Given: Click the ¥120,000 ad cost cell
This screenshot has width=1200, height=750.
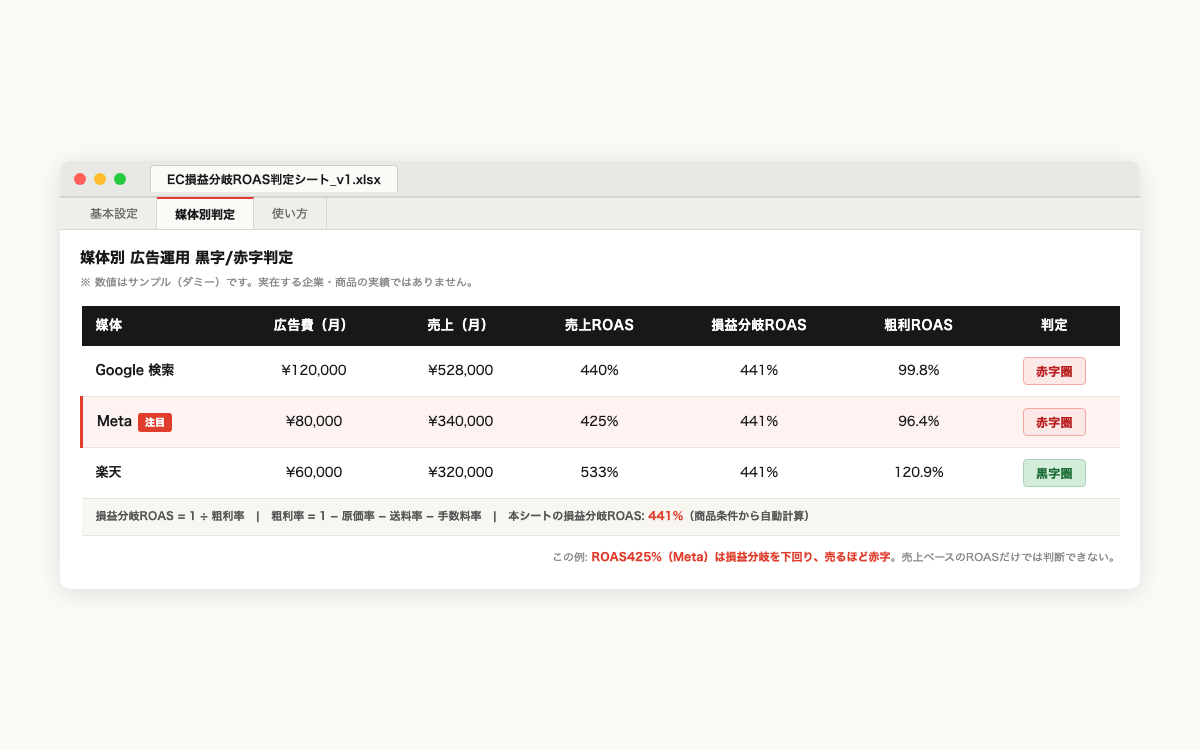Looking at the screenshot, I should coord(314,370).
